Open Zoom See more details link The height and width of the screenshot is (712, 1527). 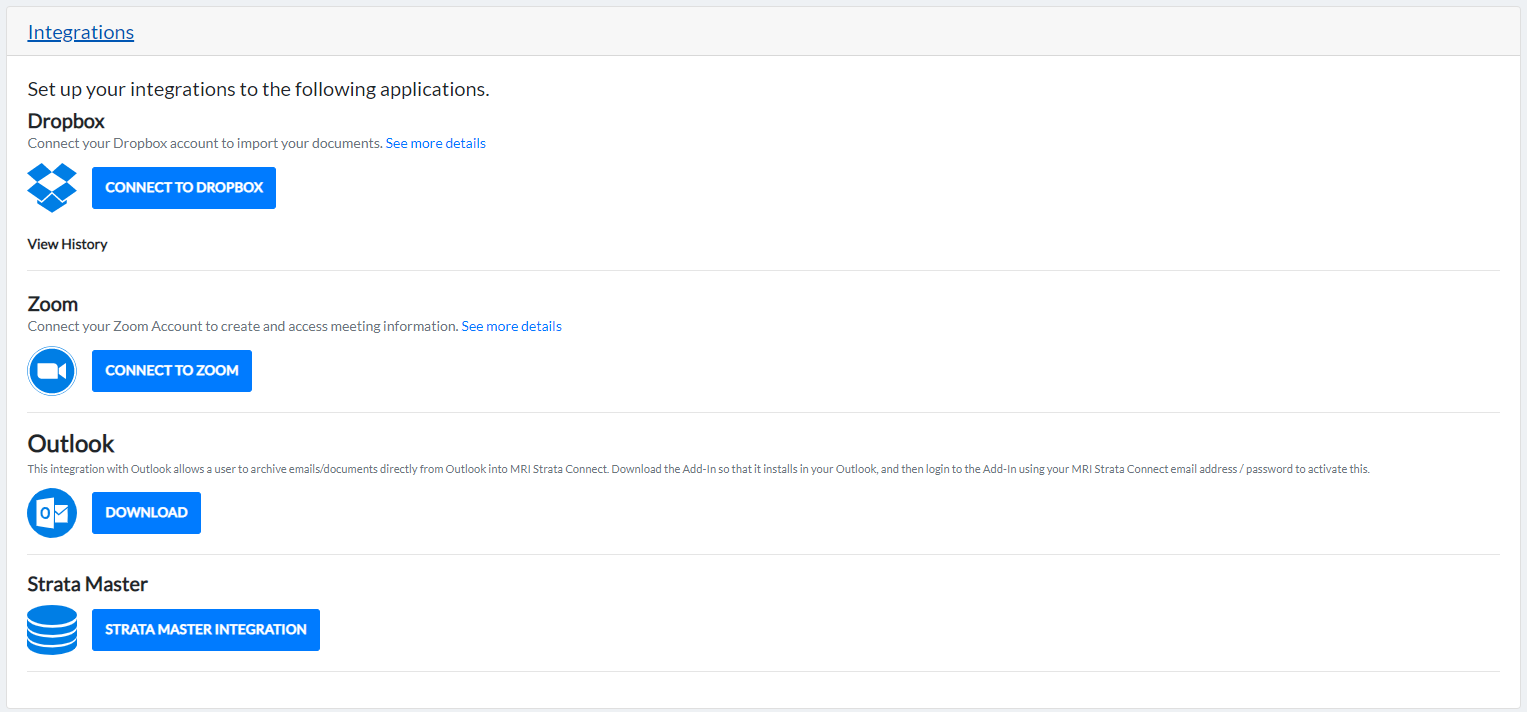(x=512, y=326)
